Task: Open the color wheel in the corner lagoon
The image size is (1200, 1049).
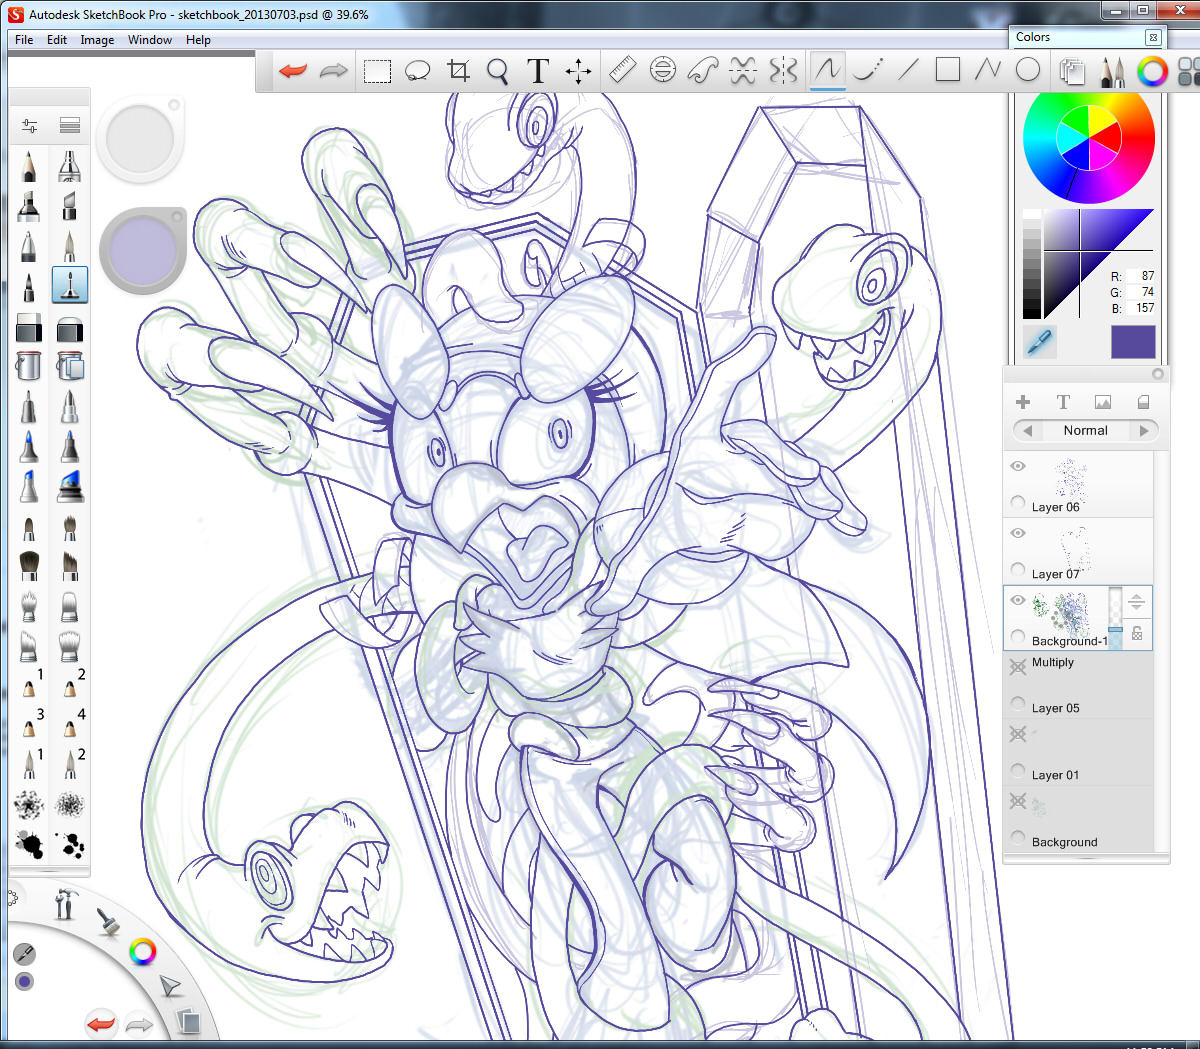Action: click(x=143, y=952)
